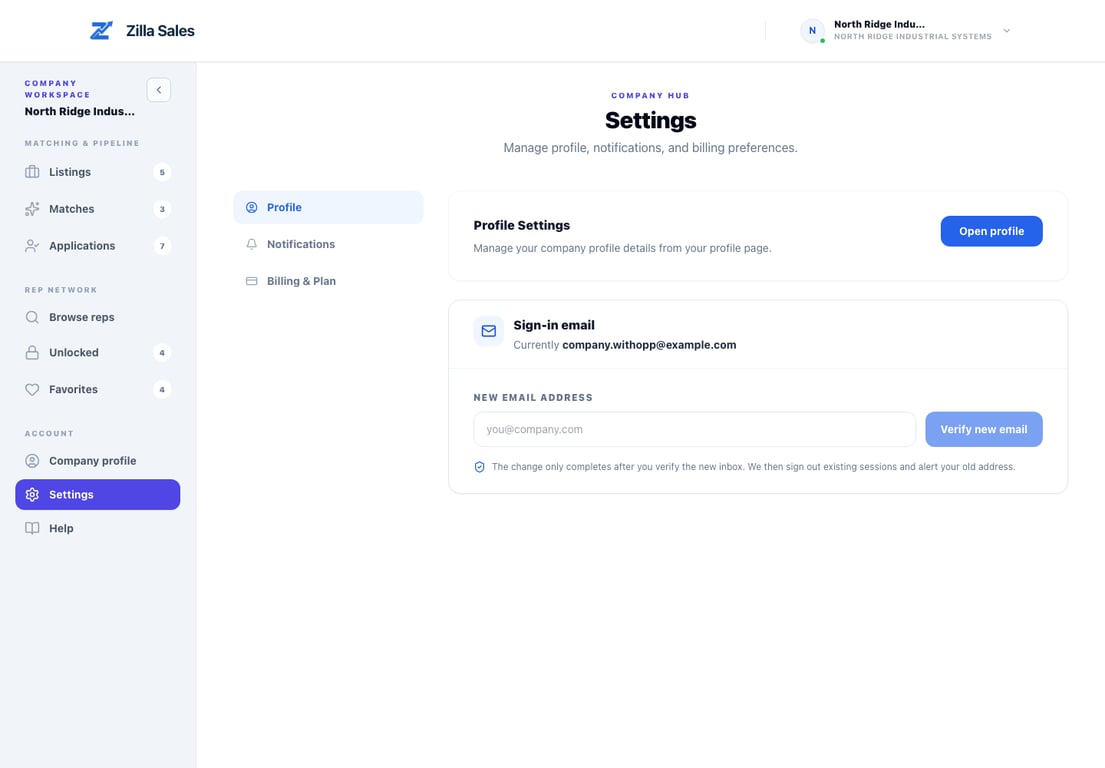The width and height of the screenshot is (1105, 768).
Task: Focus the new email address field
Action: [x=694, y=429]
